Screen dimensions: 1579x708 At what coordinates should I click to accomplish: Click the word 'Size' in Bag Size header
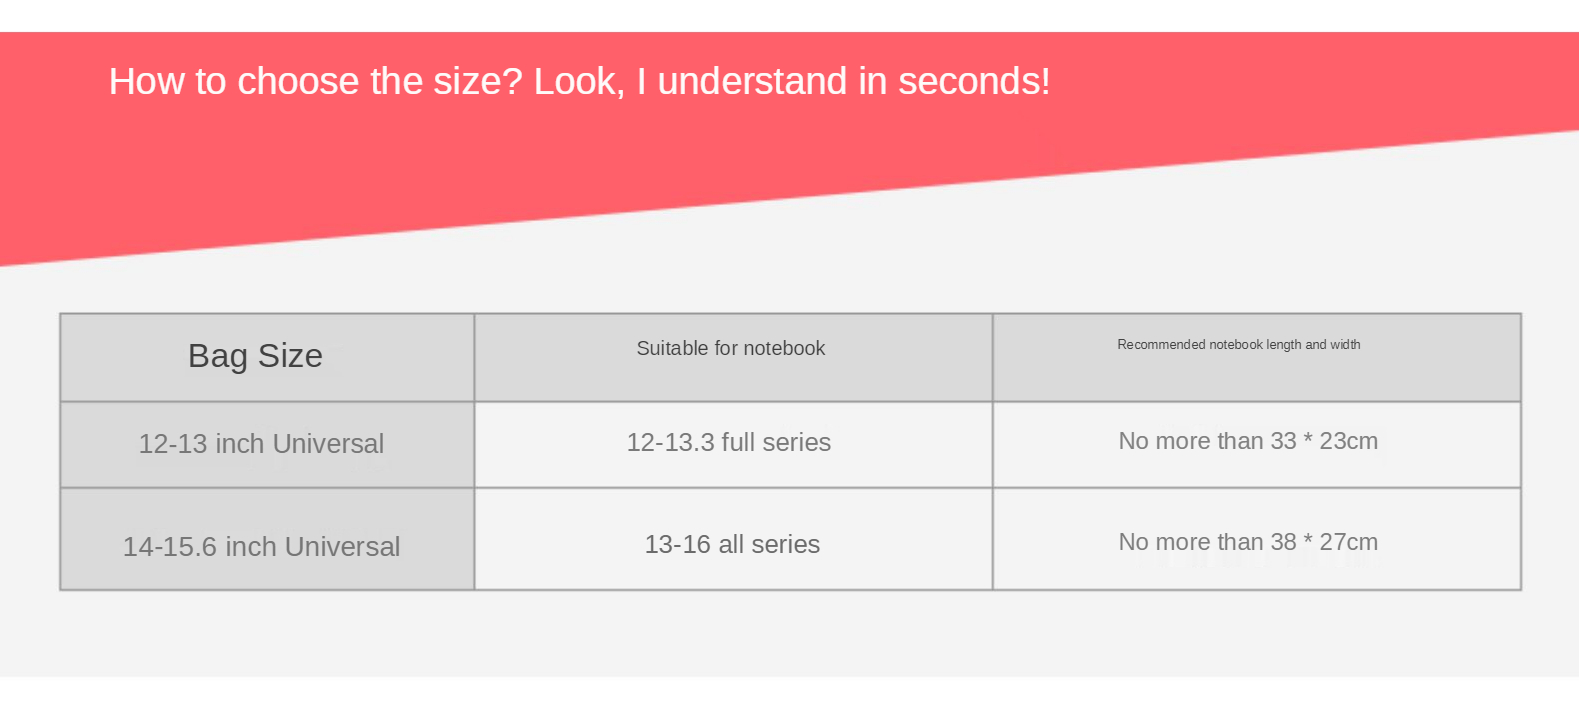point(290,356)
